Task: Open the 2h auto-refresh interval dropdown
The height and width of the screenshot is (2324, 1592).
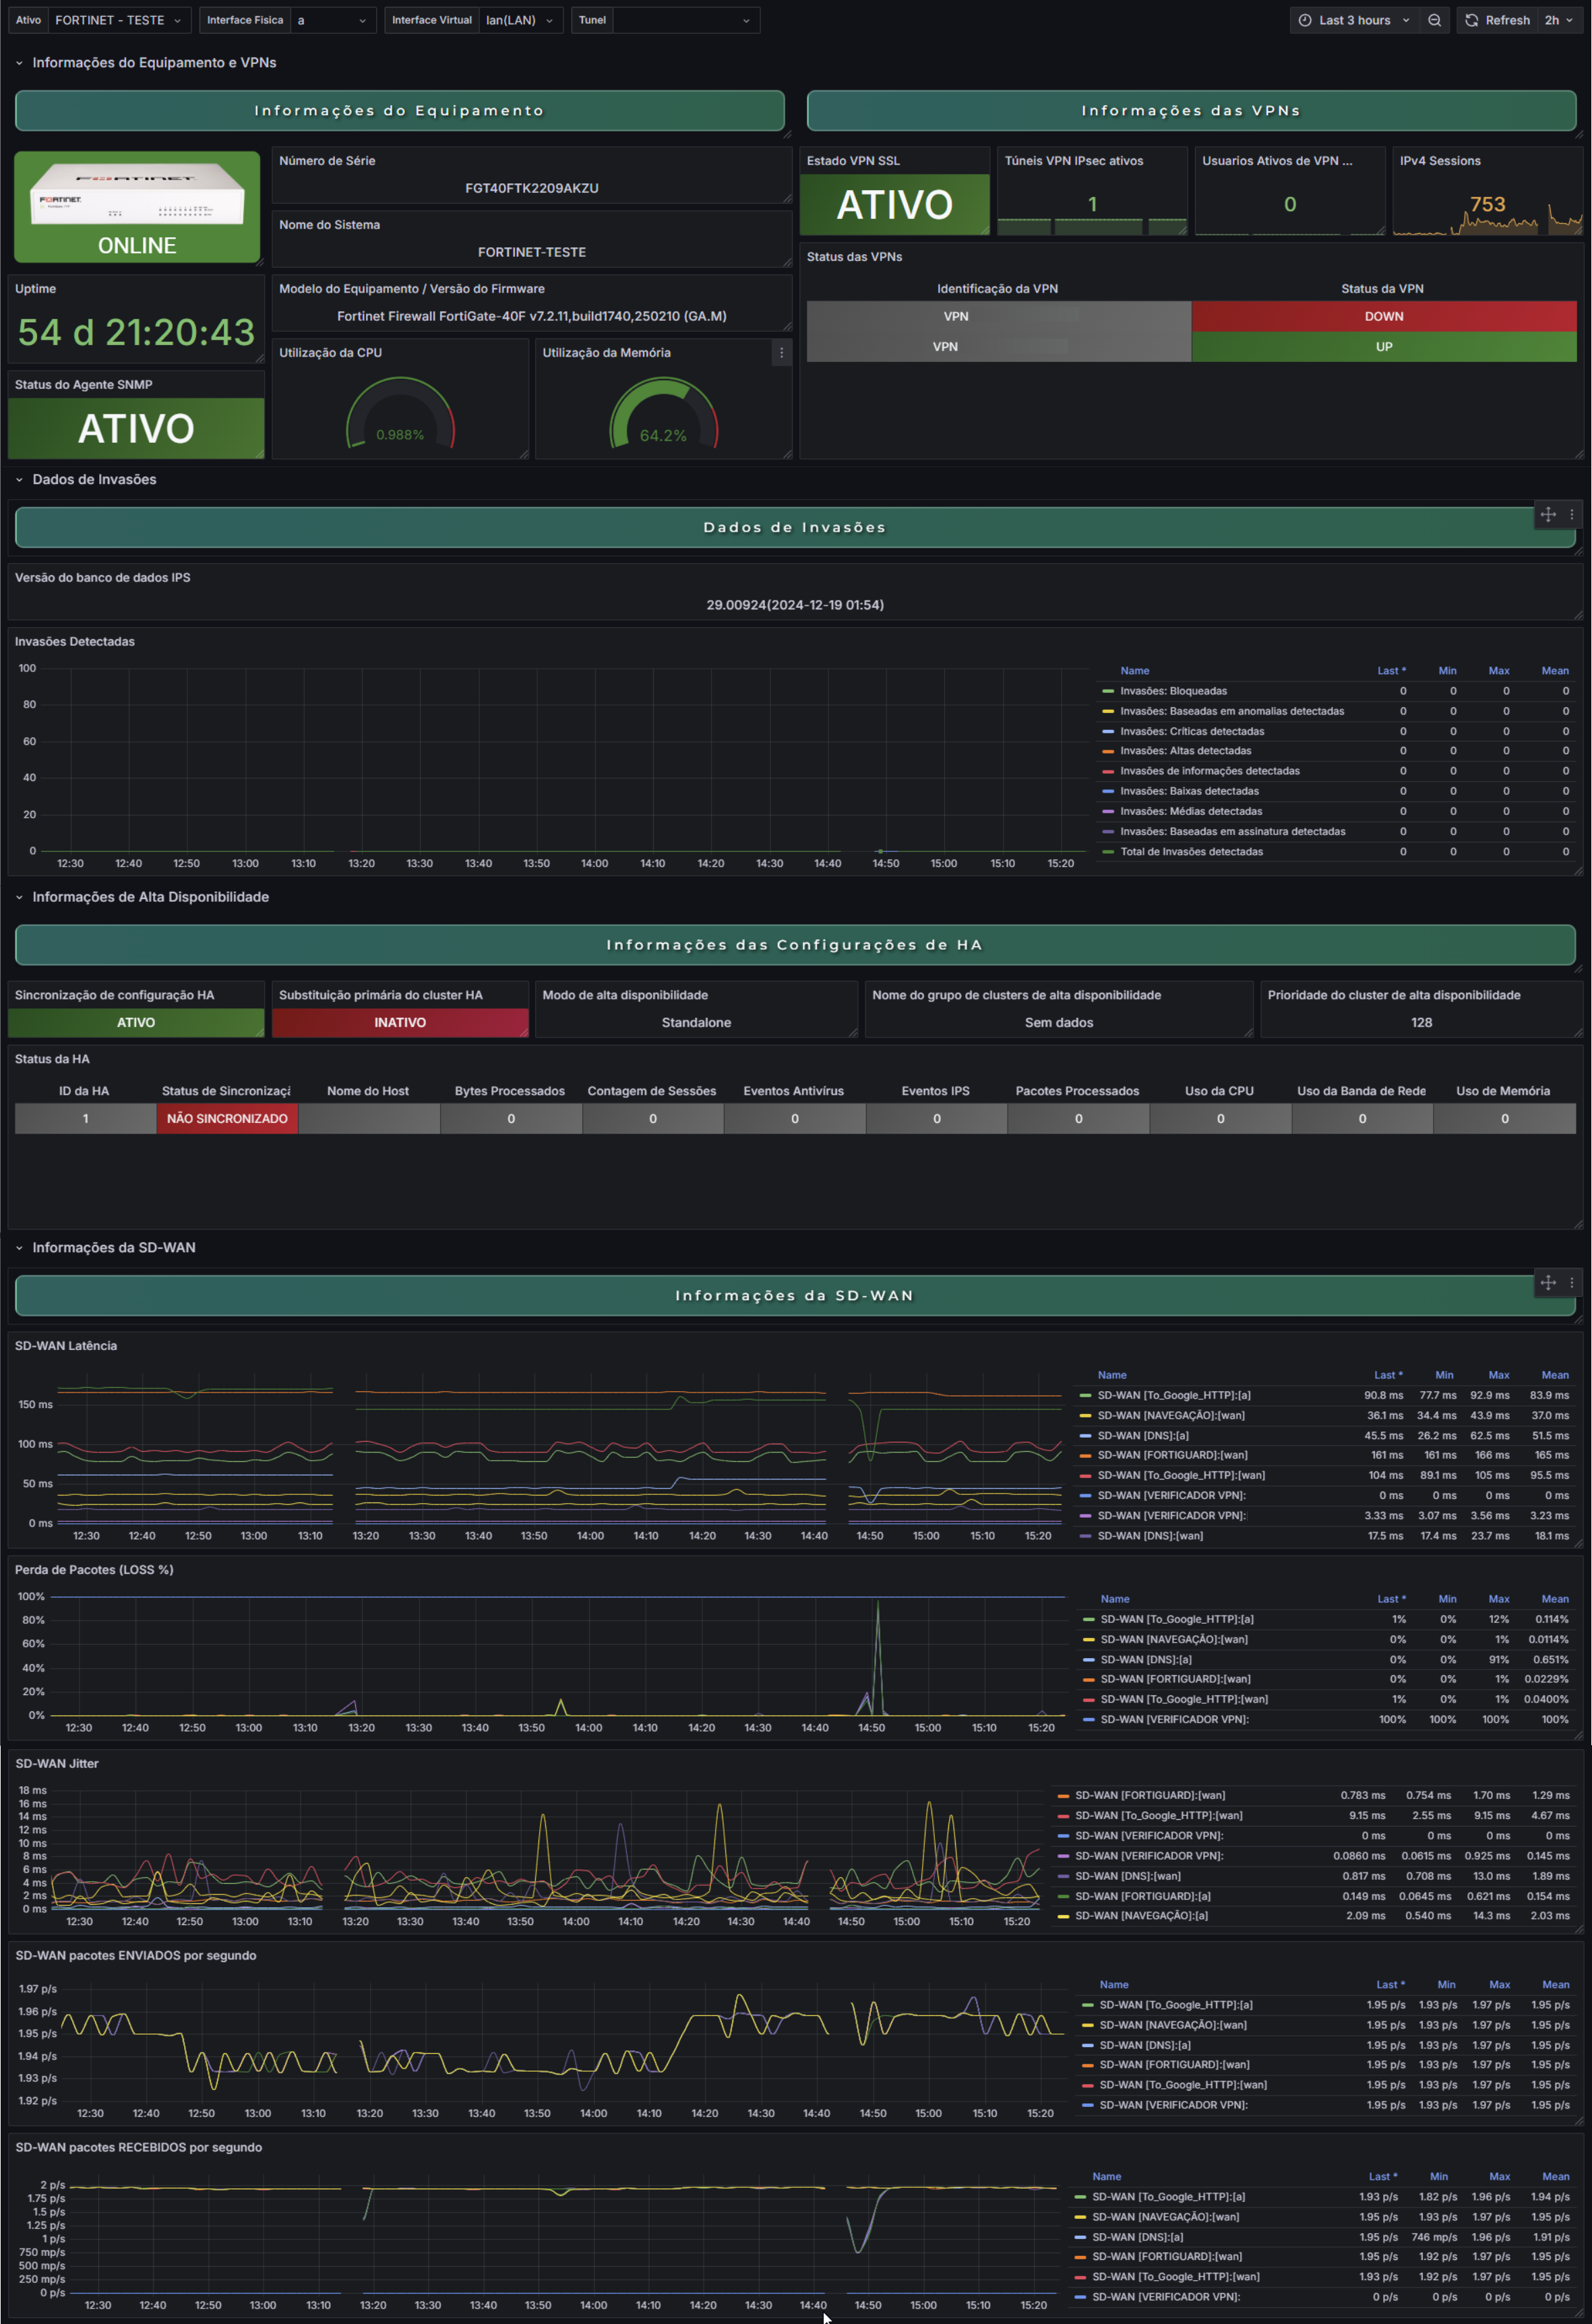Action: (x=1559, y=20)
